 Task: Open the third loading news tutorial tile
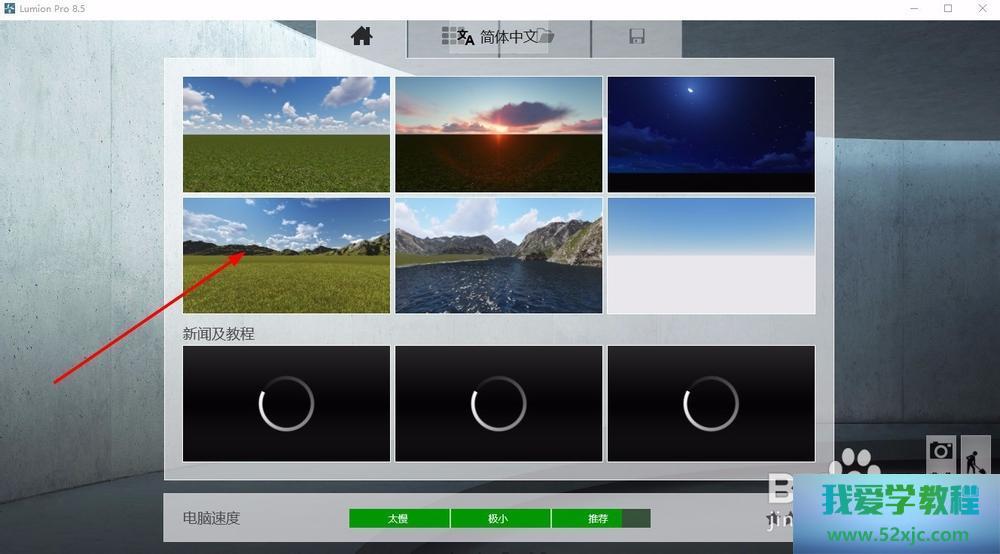tap(711, 404)
